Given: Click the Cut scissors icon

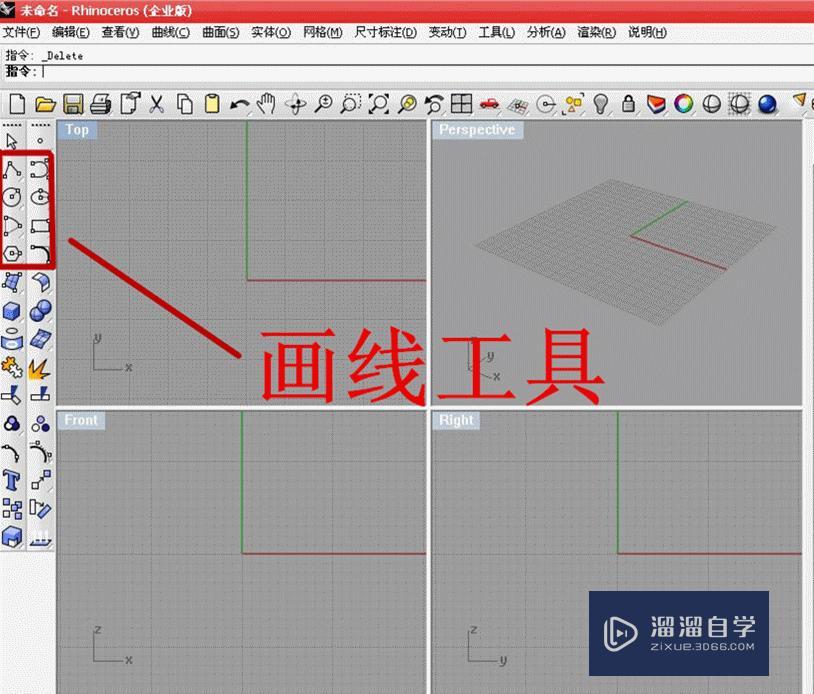Looking at the screenshot, I should click(156, 104).
